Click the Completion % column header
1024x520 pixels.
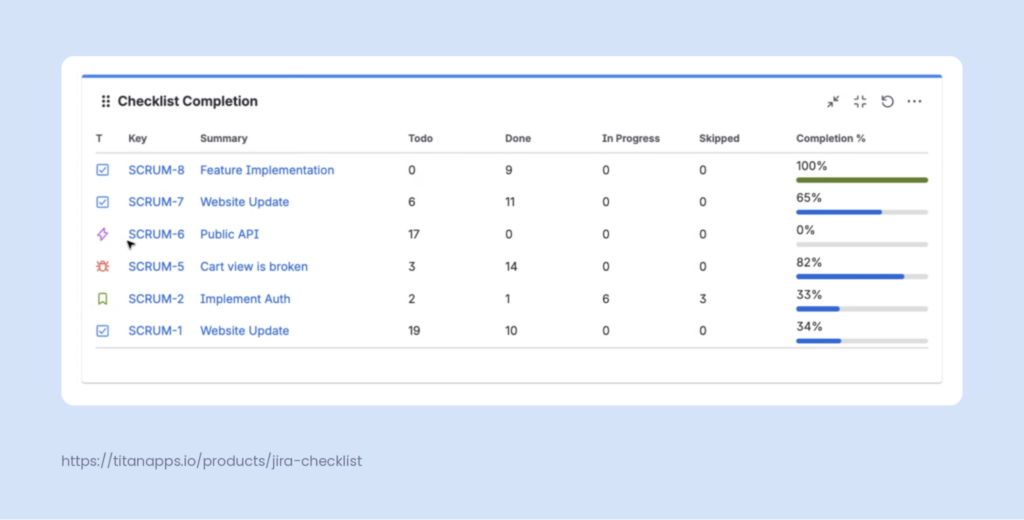pos(831,138)
